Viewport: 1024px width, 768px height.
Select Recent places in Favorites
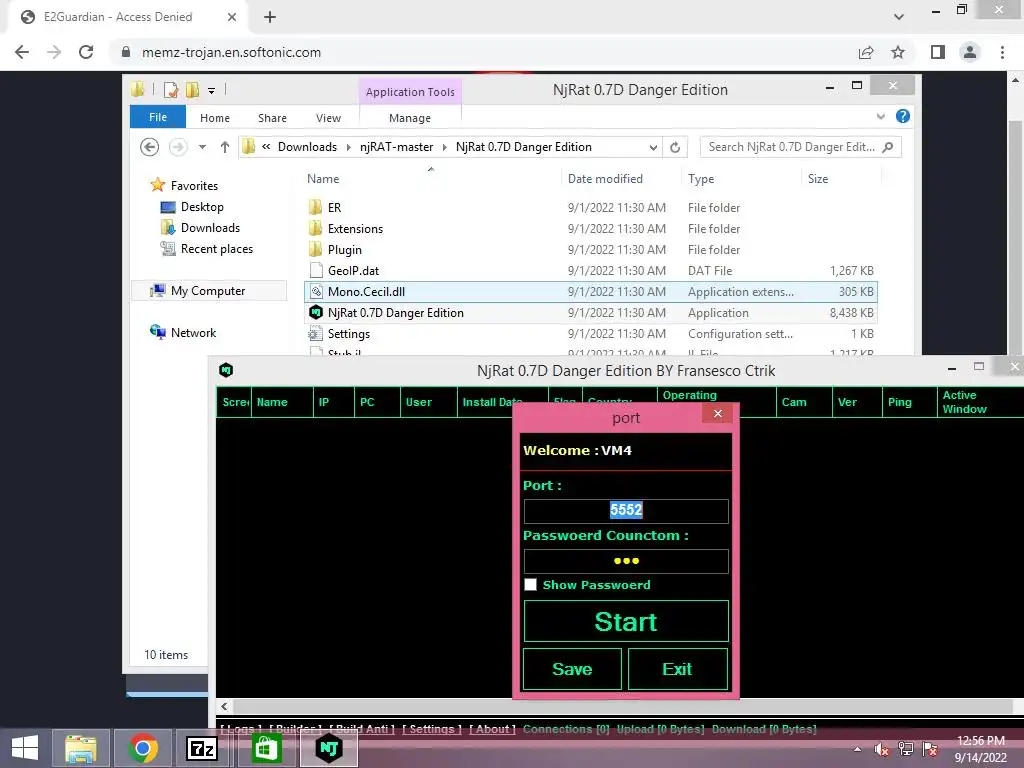coord(217,249)
